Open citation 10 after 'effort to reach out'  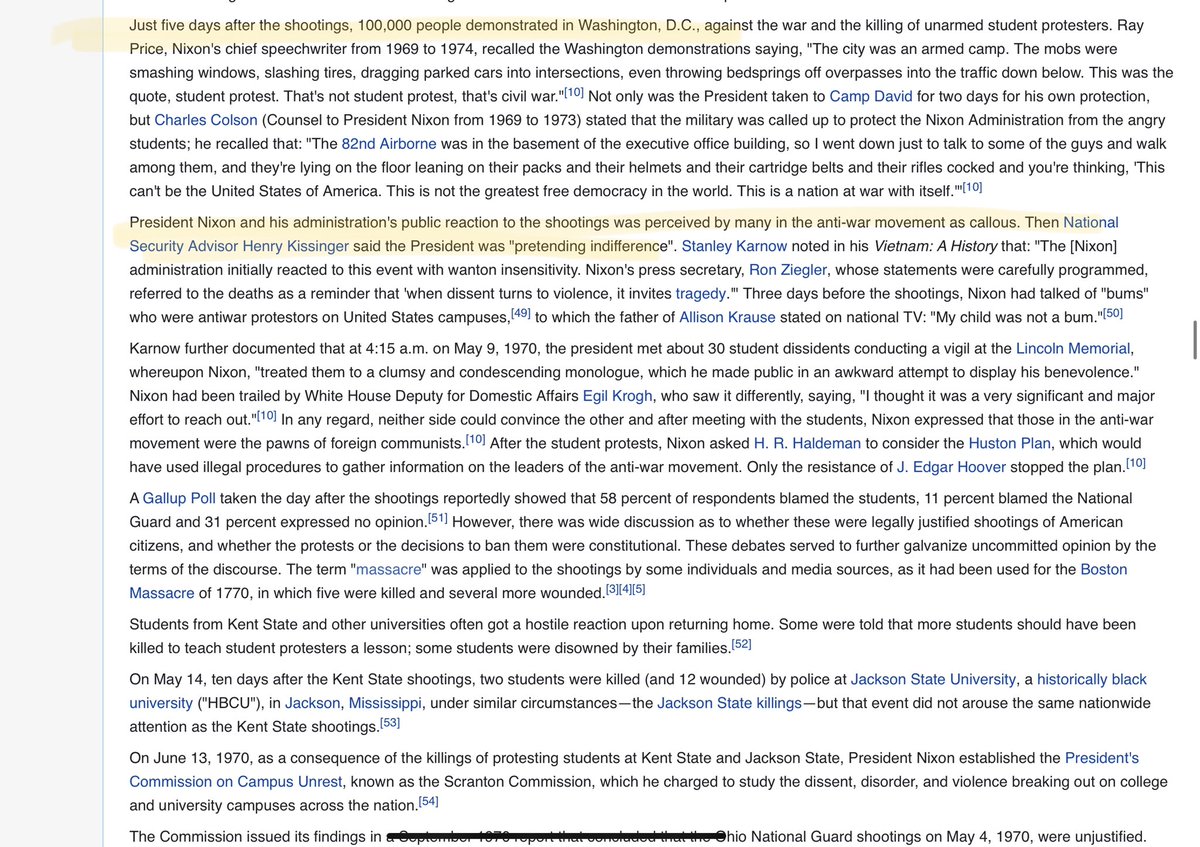(267, 414)
